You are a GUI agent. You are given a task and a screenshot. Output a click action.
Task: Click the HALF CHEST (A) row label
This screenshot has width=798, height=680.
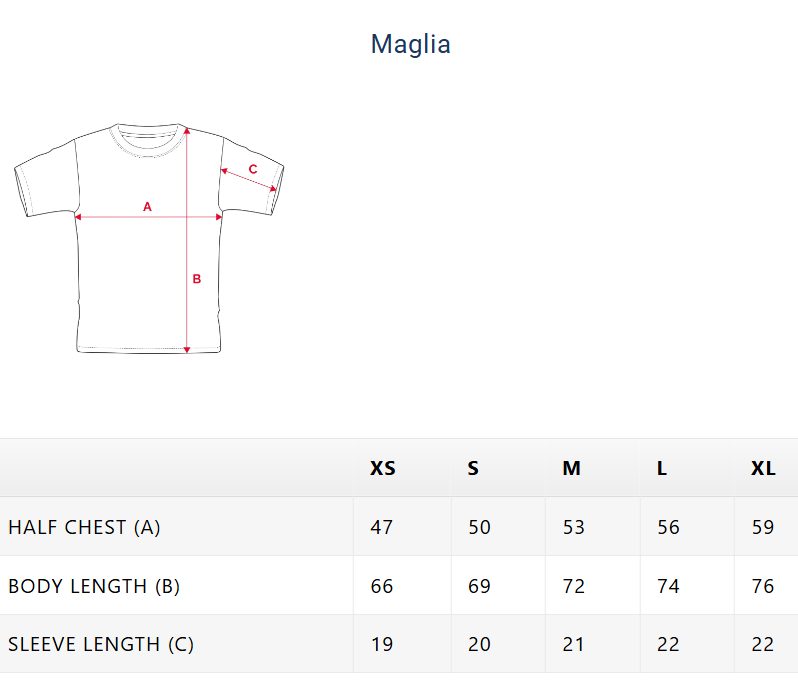(x=84, y=527)
